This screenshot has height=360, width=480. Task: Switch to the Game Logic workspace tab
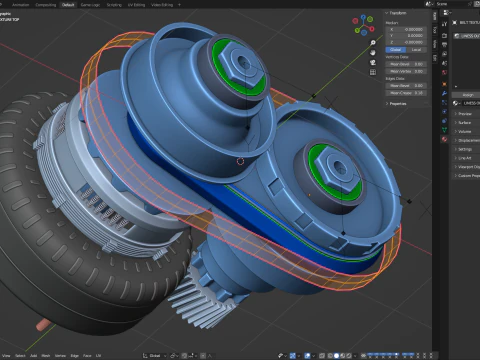pyautogui.click(x=90, y=5)
